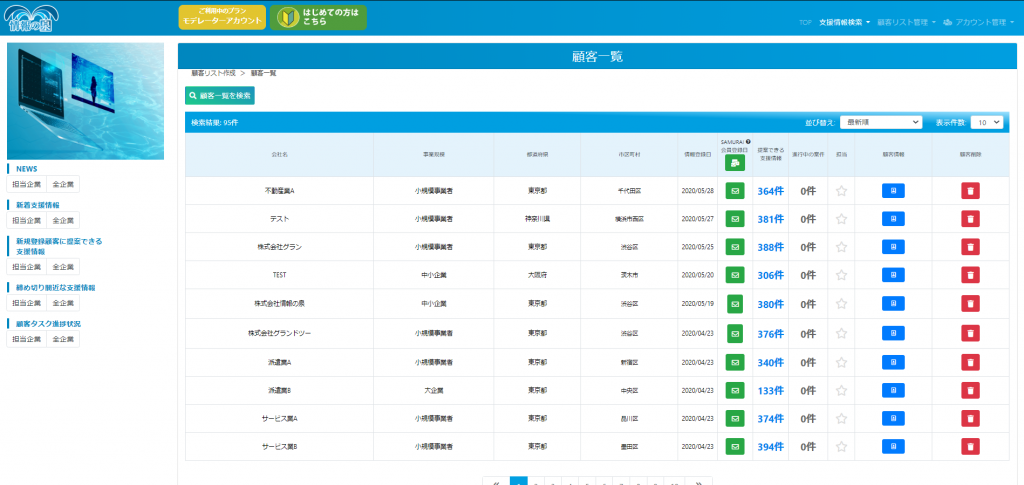The width and height of the screenshot is (1024, 485).
Task: Delete the テスト customer with trash icon
Action: coord(970,219)
